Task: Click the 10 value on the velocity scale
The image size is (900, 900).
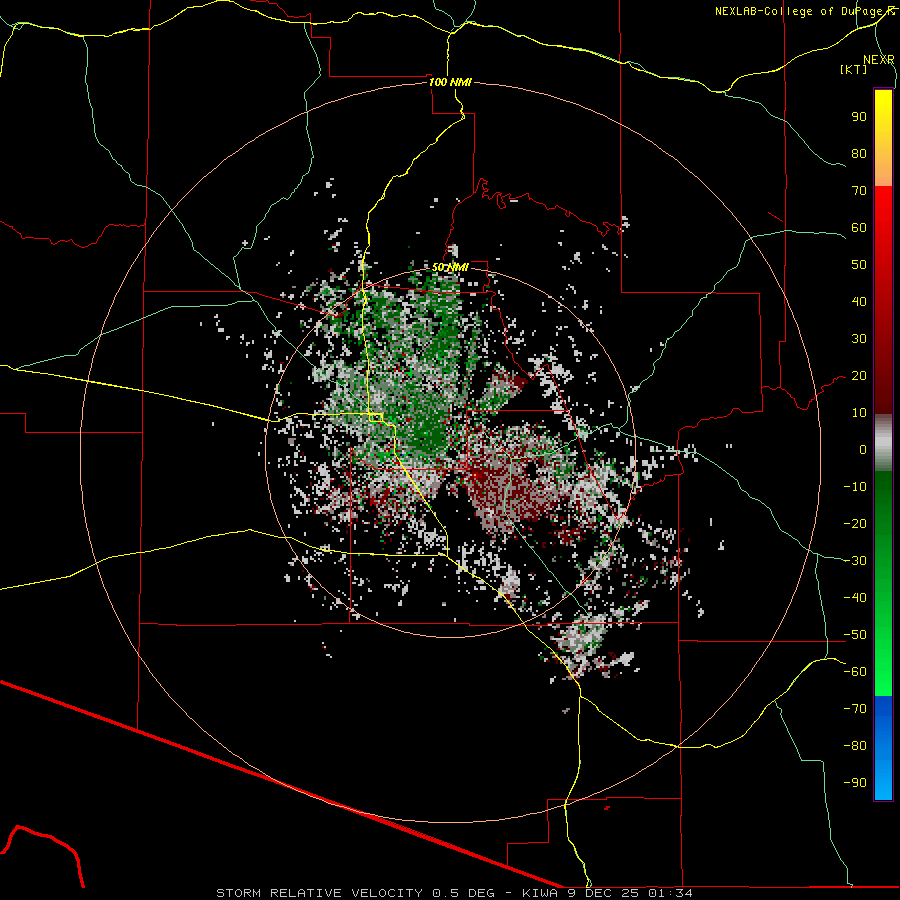Action: tap(859, 413)
